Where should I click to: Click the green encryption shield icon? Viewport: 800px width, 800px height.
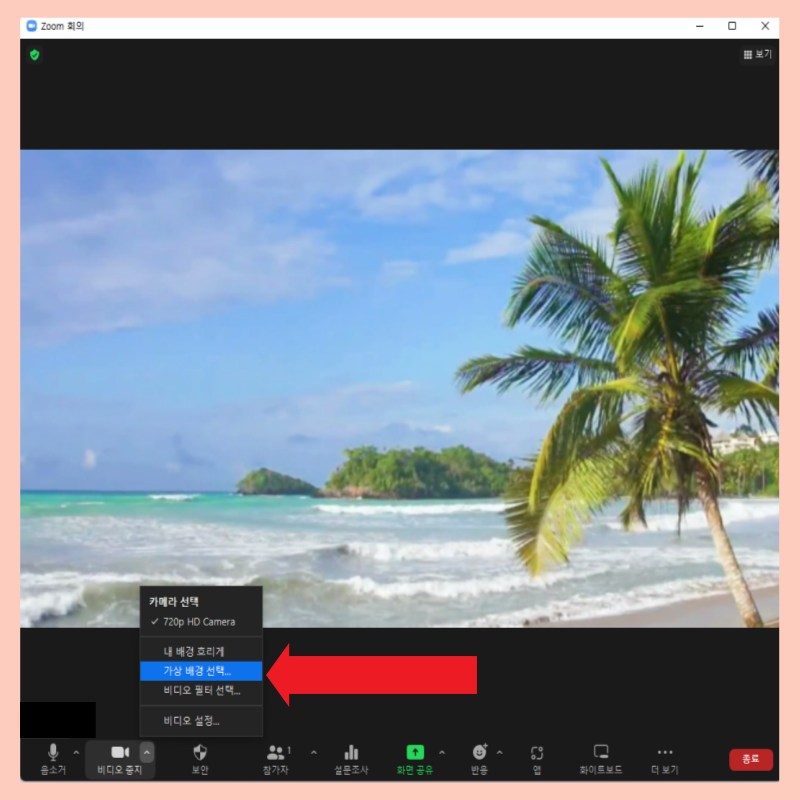coord(35,55)
